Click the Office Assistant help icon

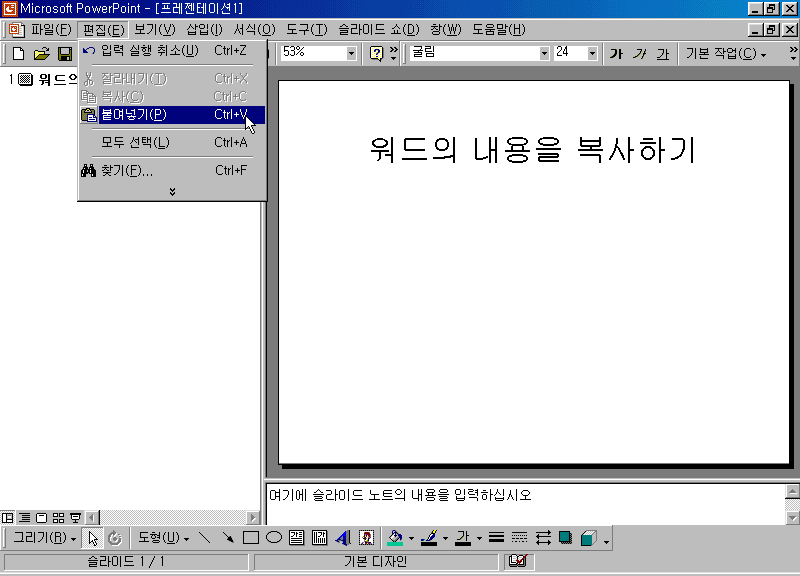pyautogui.click(x=377, y=53)
